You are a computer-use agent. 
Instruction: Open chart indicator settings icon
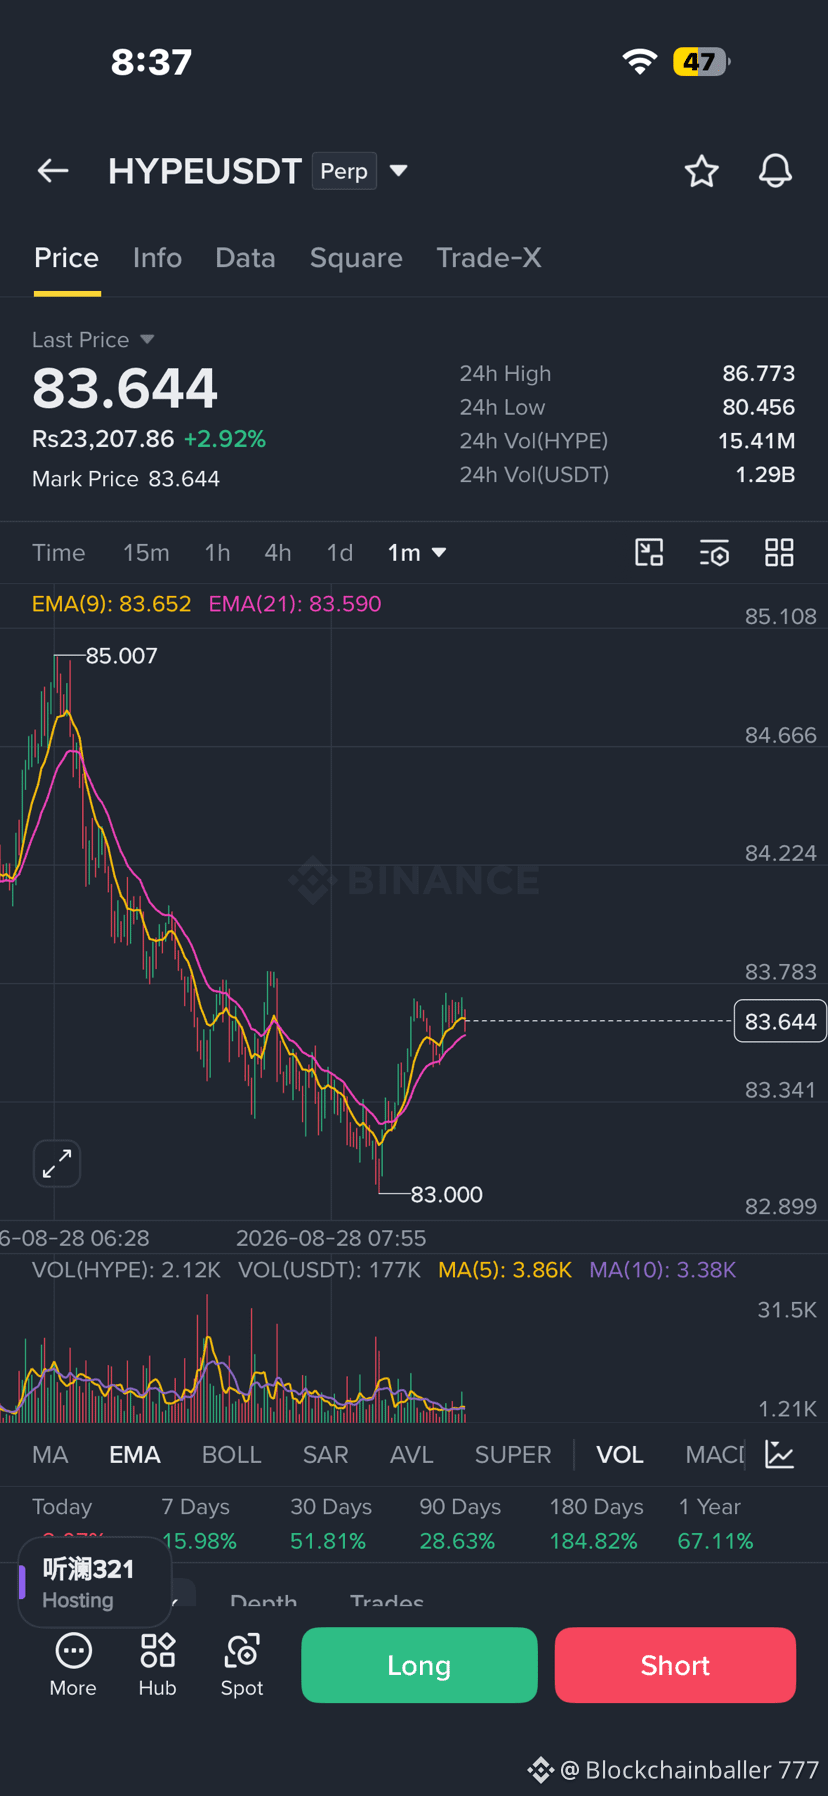714,552
